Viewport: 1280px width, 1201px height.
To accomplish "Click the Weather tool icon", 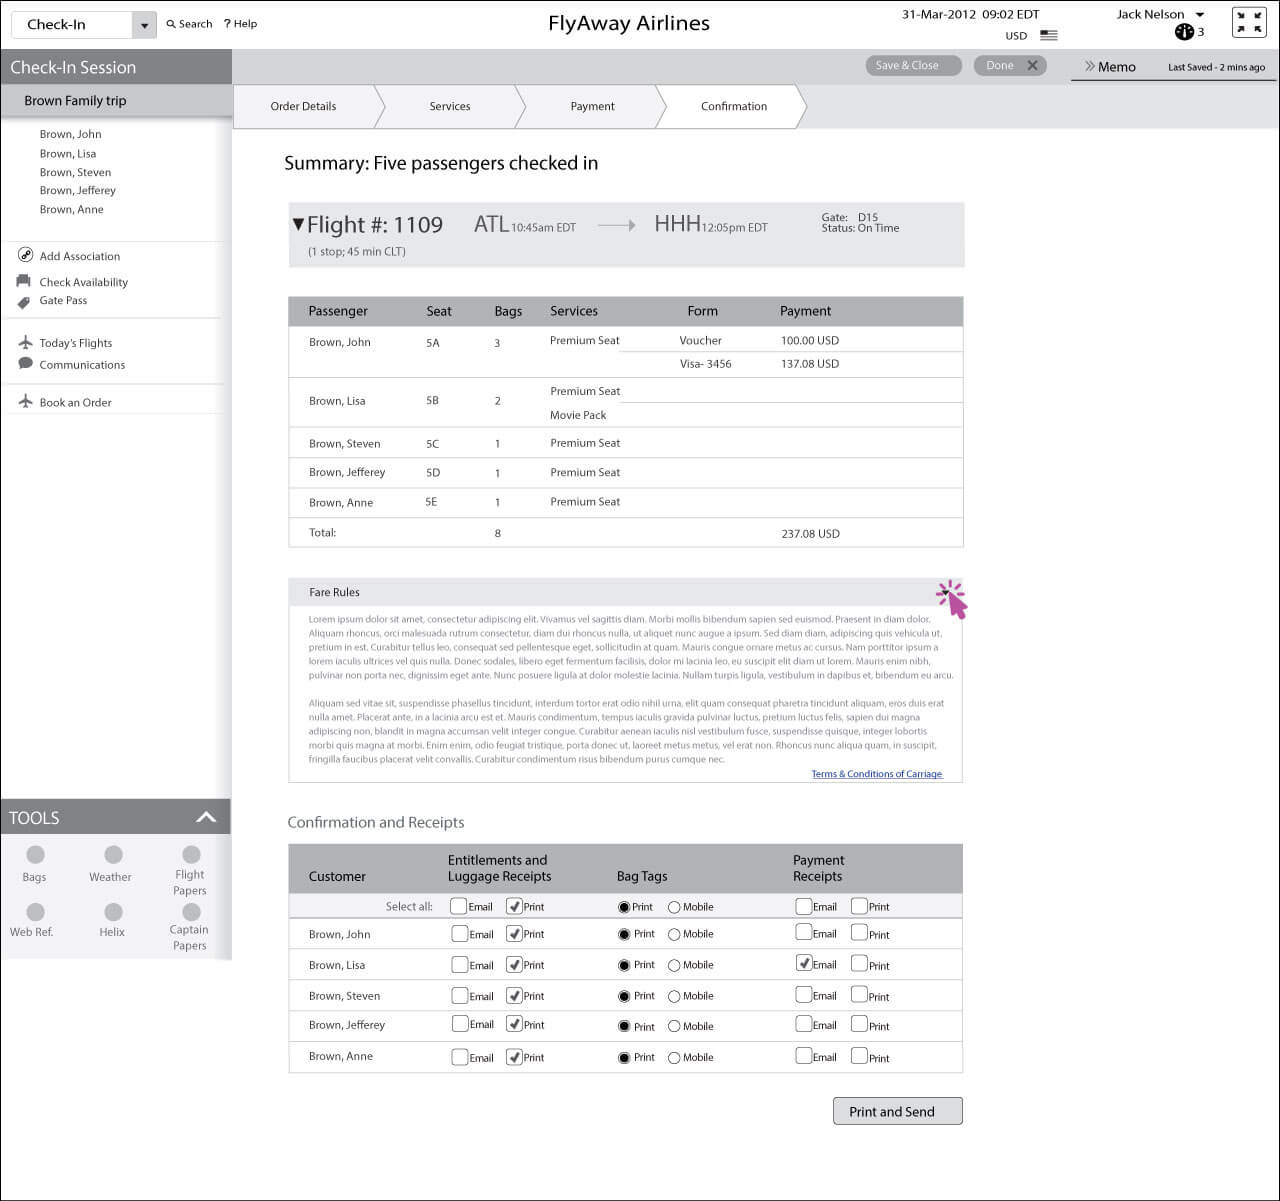I will (113, 855).
